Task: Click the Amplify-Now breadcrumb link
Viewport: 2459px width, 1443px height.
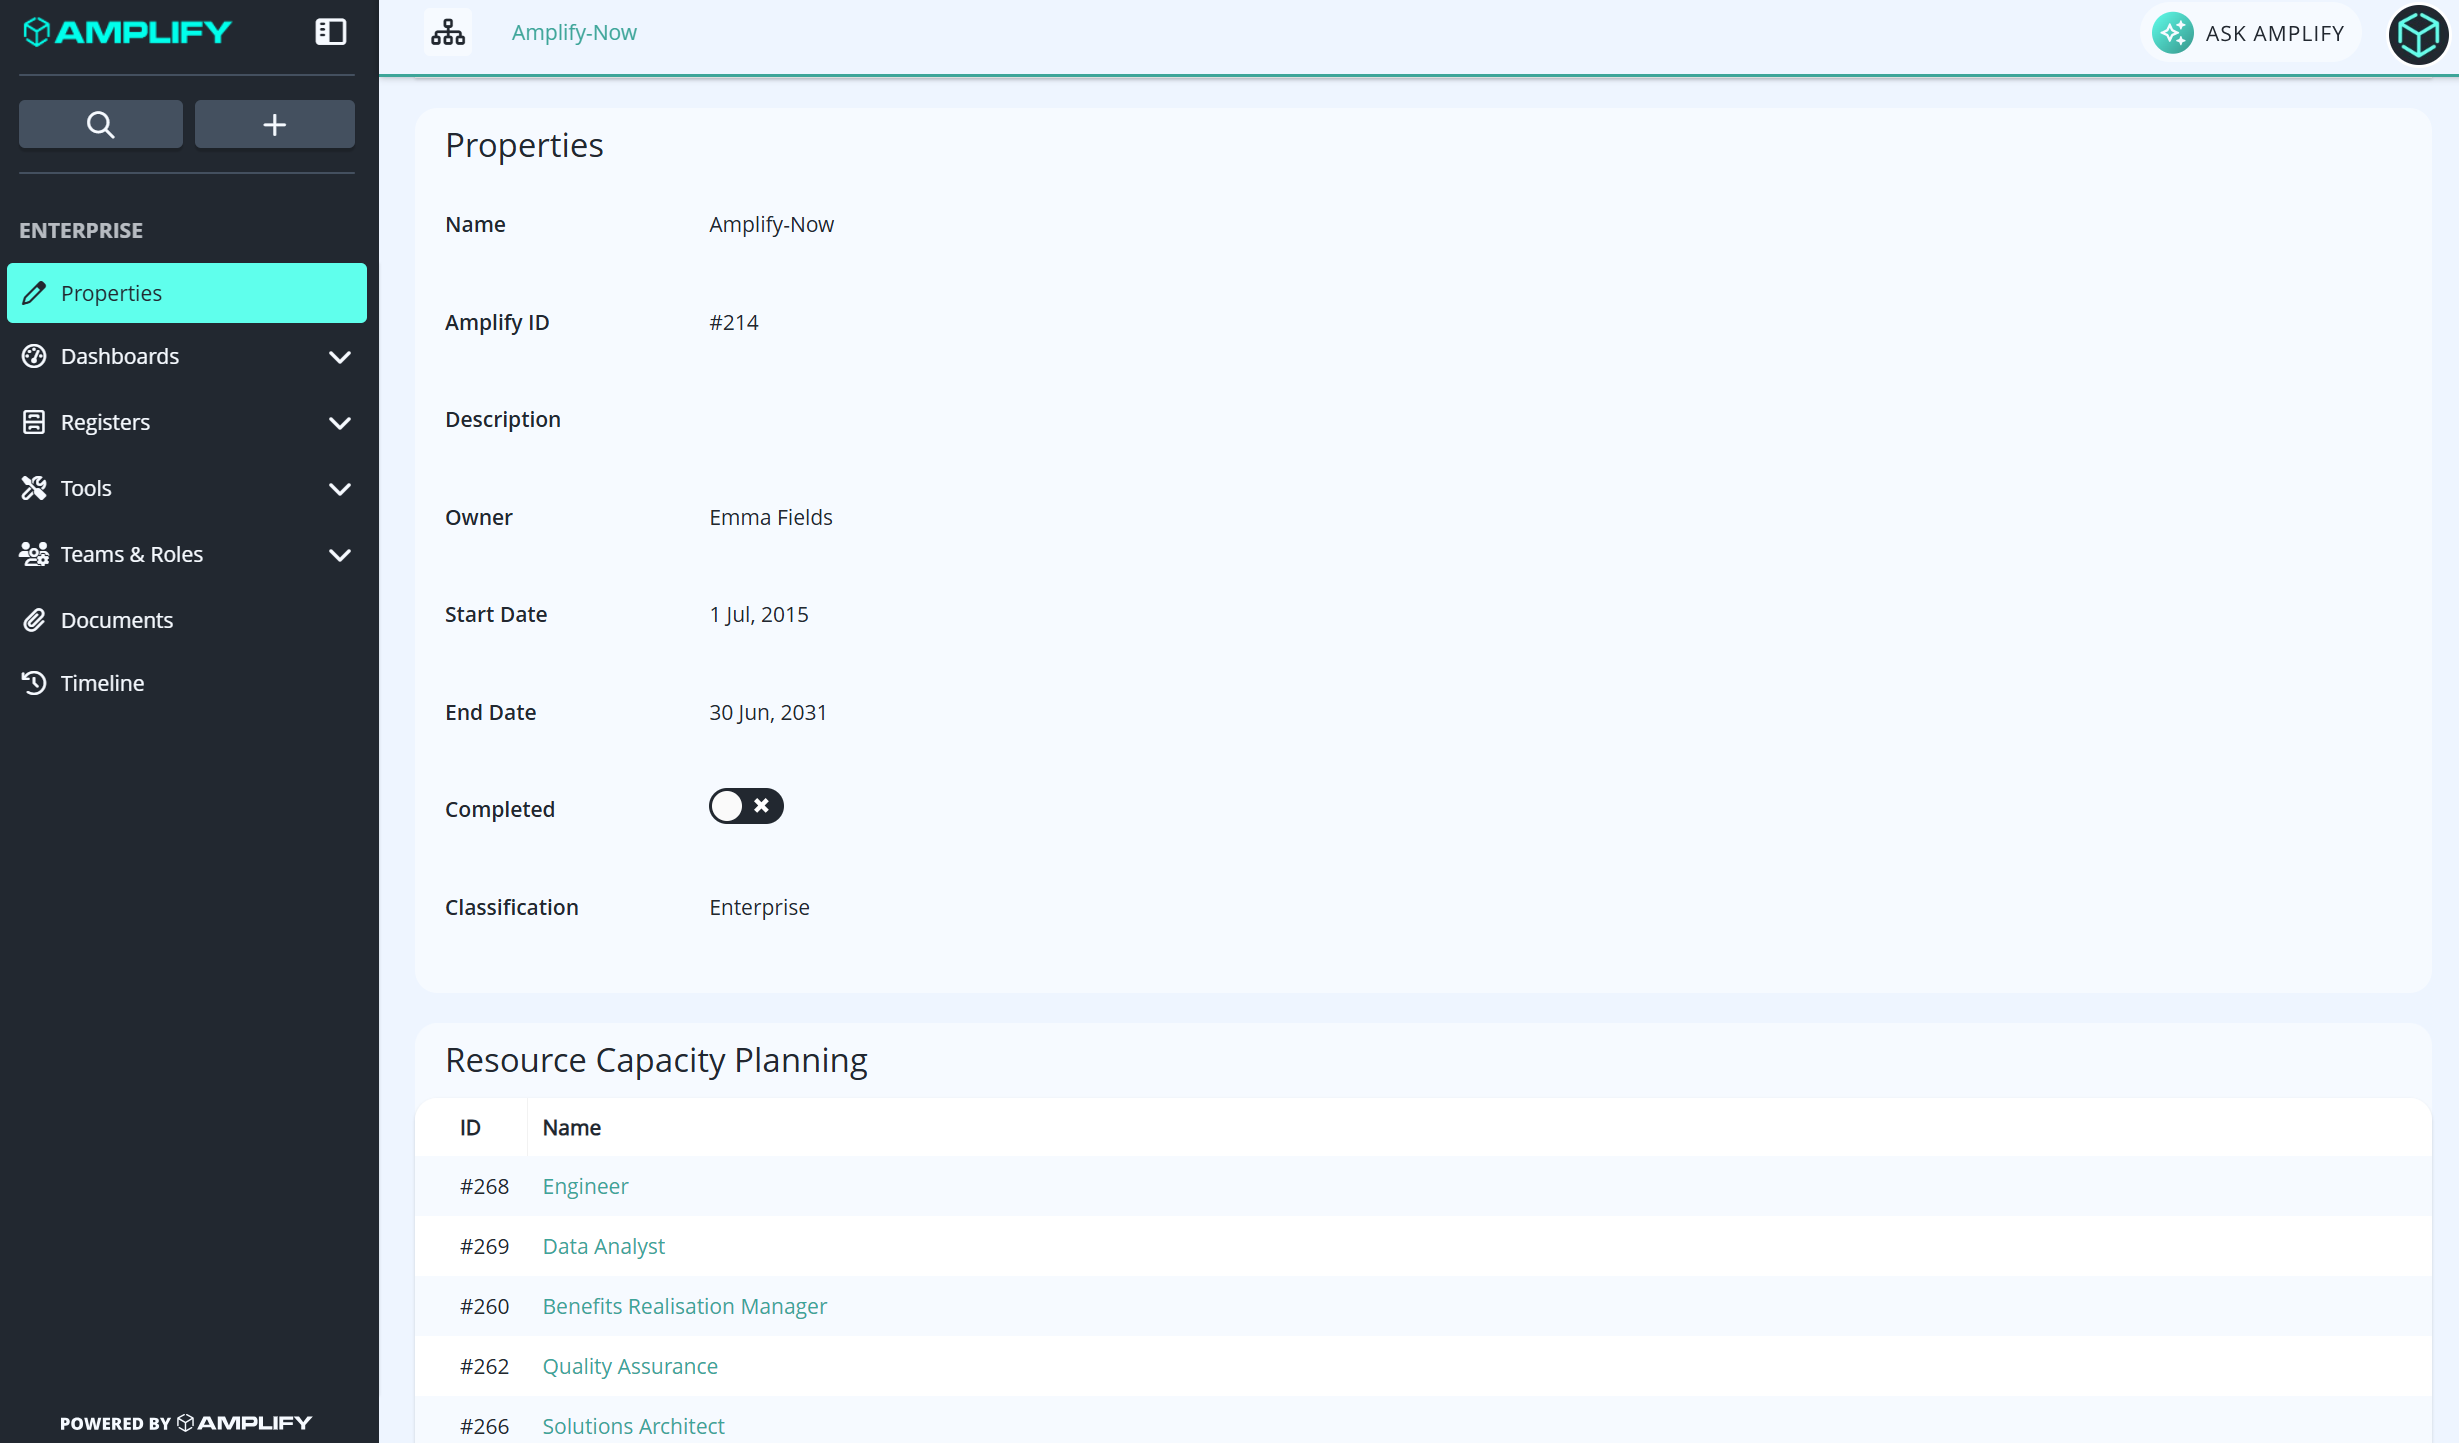Action: [x=574, y=32]
